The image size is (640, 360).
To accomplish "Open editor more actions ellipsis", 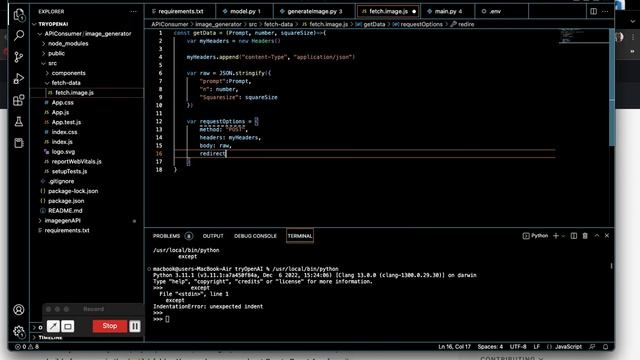I will click(605, 11).
